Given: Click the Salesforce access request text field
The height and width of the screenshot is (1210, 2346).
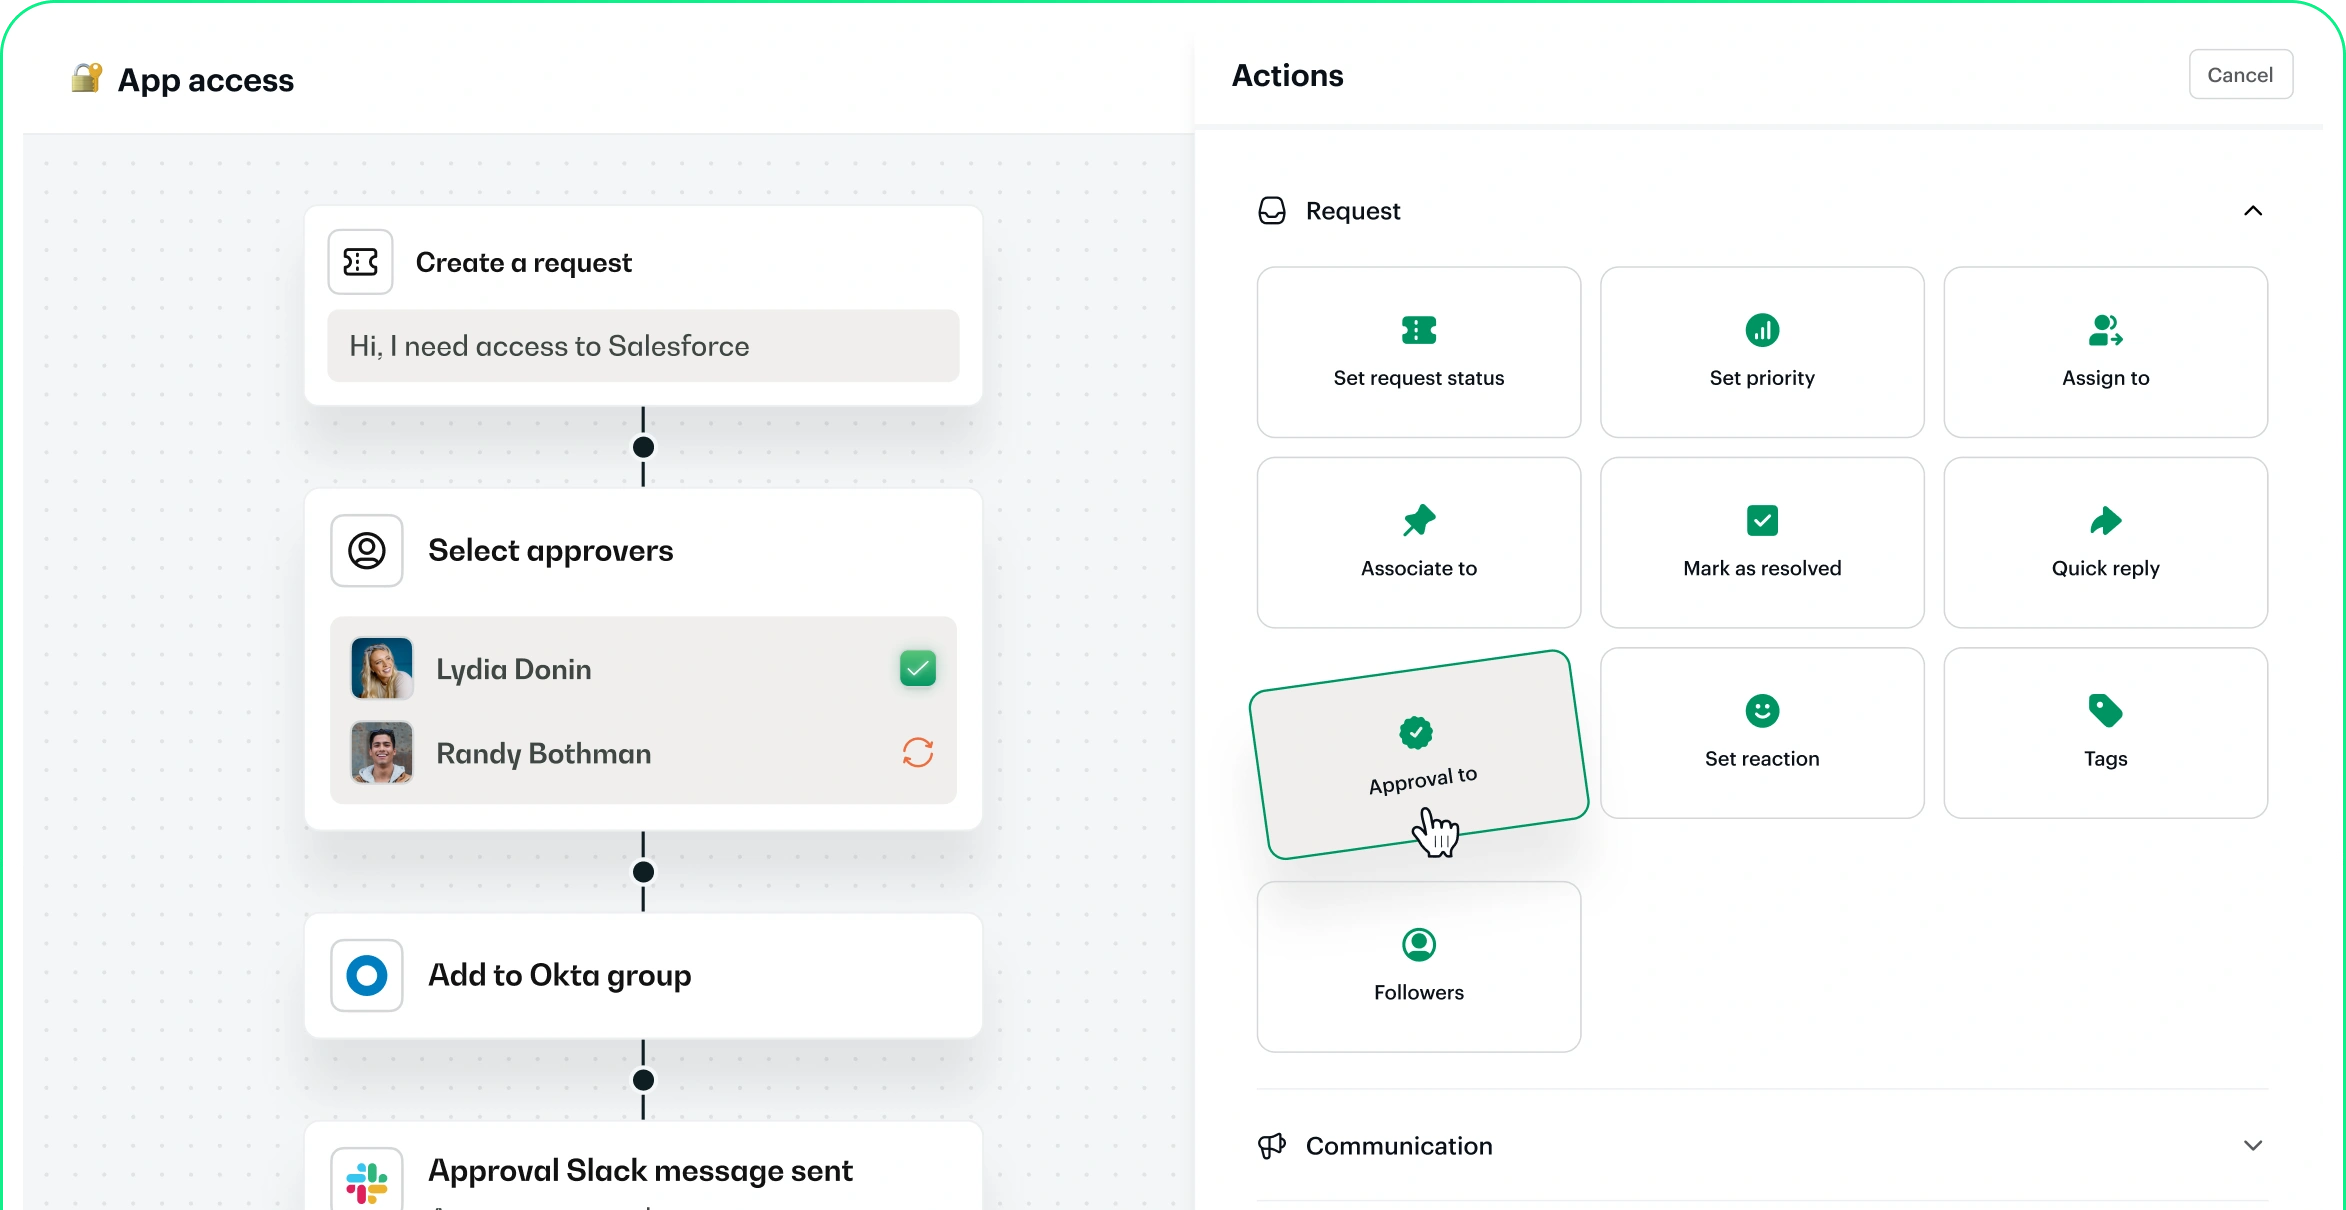Looking at the screenshot, I should click(x=643, y=346).
